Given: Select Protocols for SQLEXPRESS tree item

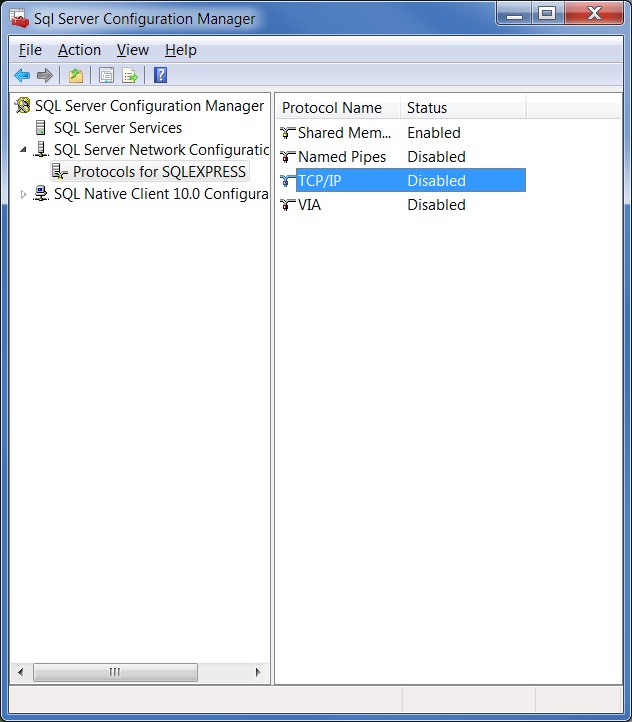Looking at the screenshot, I should pyautogui.click(x=159, y=172).
